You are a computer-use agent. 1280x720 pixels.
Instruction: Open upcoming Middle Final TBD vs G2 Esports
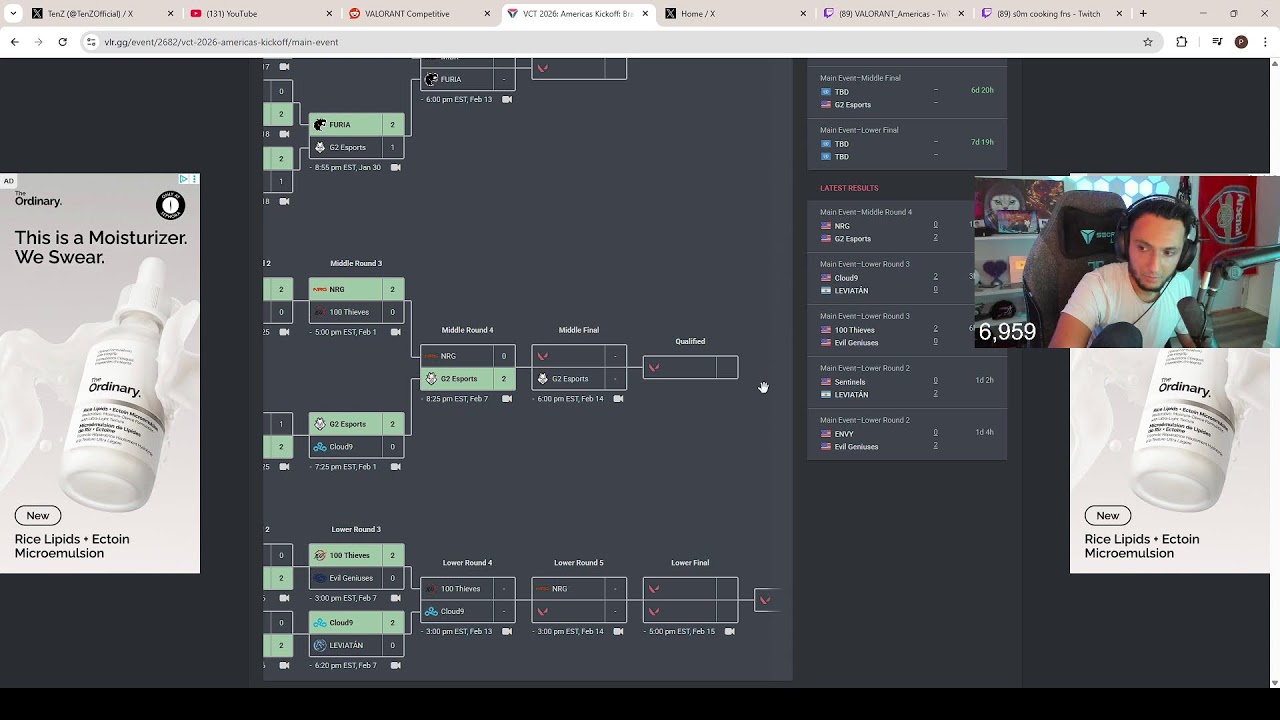907,91
